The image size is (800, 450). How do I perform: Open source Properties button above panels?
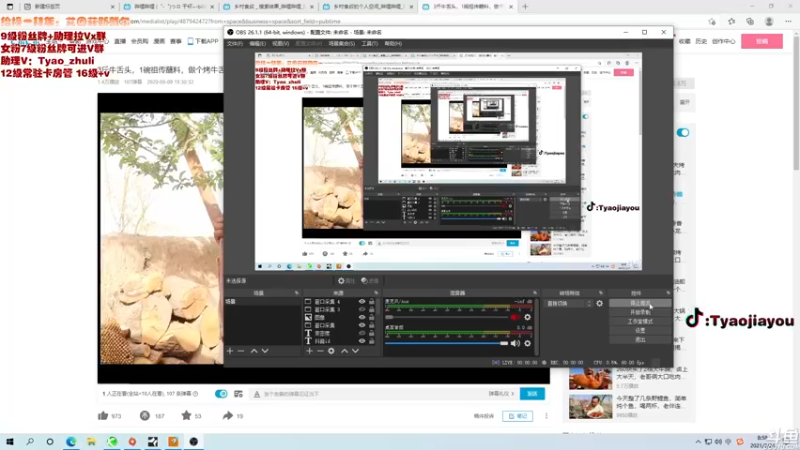(346, 281)
